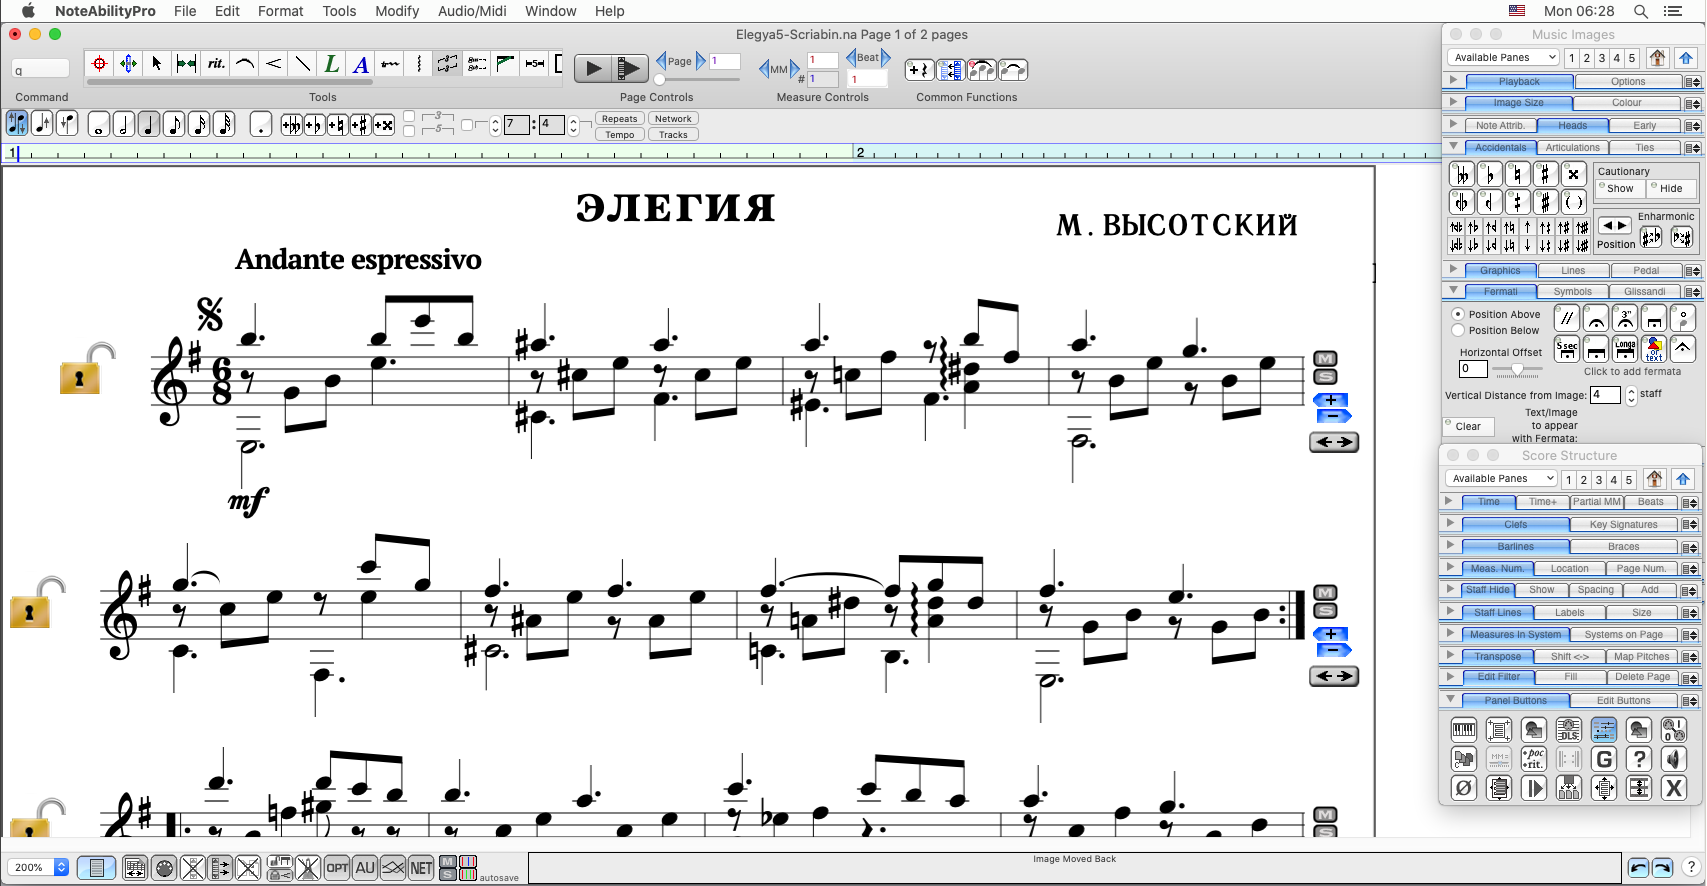The image size is (1707, 886).
Task: Select the red crosshair target tool
Action: click(x=99, y=64)
